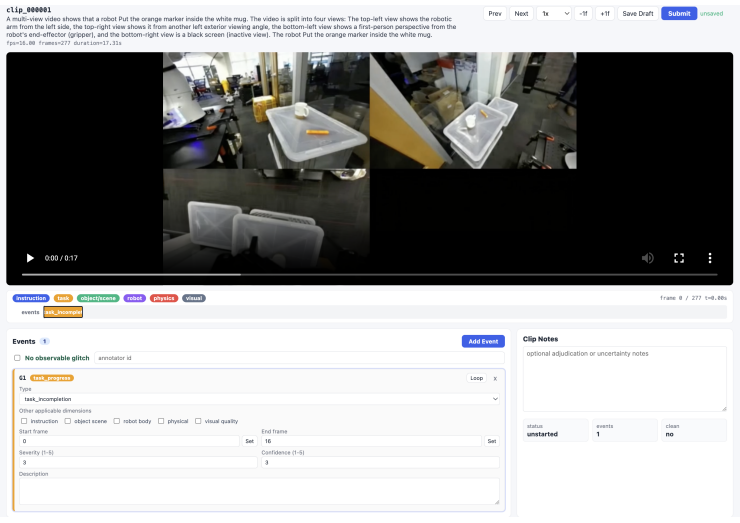740x523 pixels.
Task: Set start frame to current frame
Action: (250, 441)
